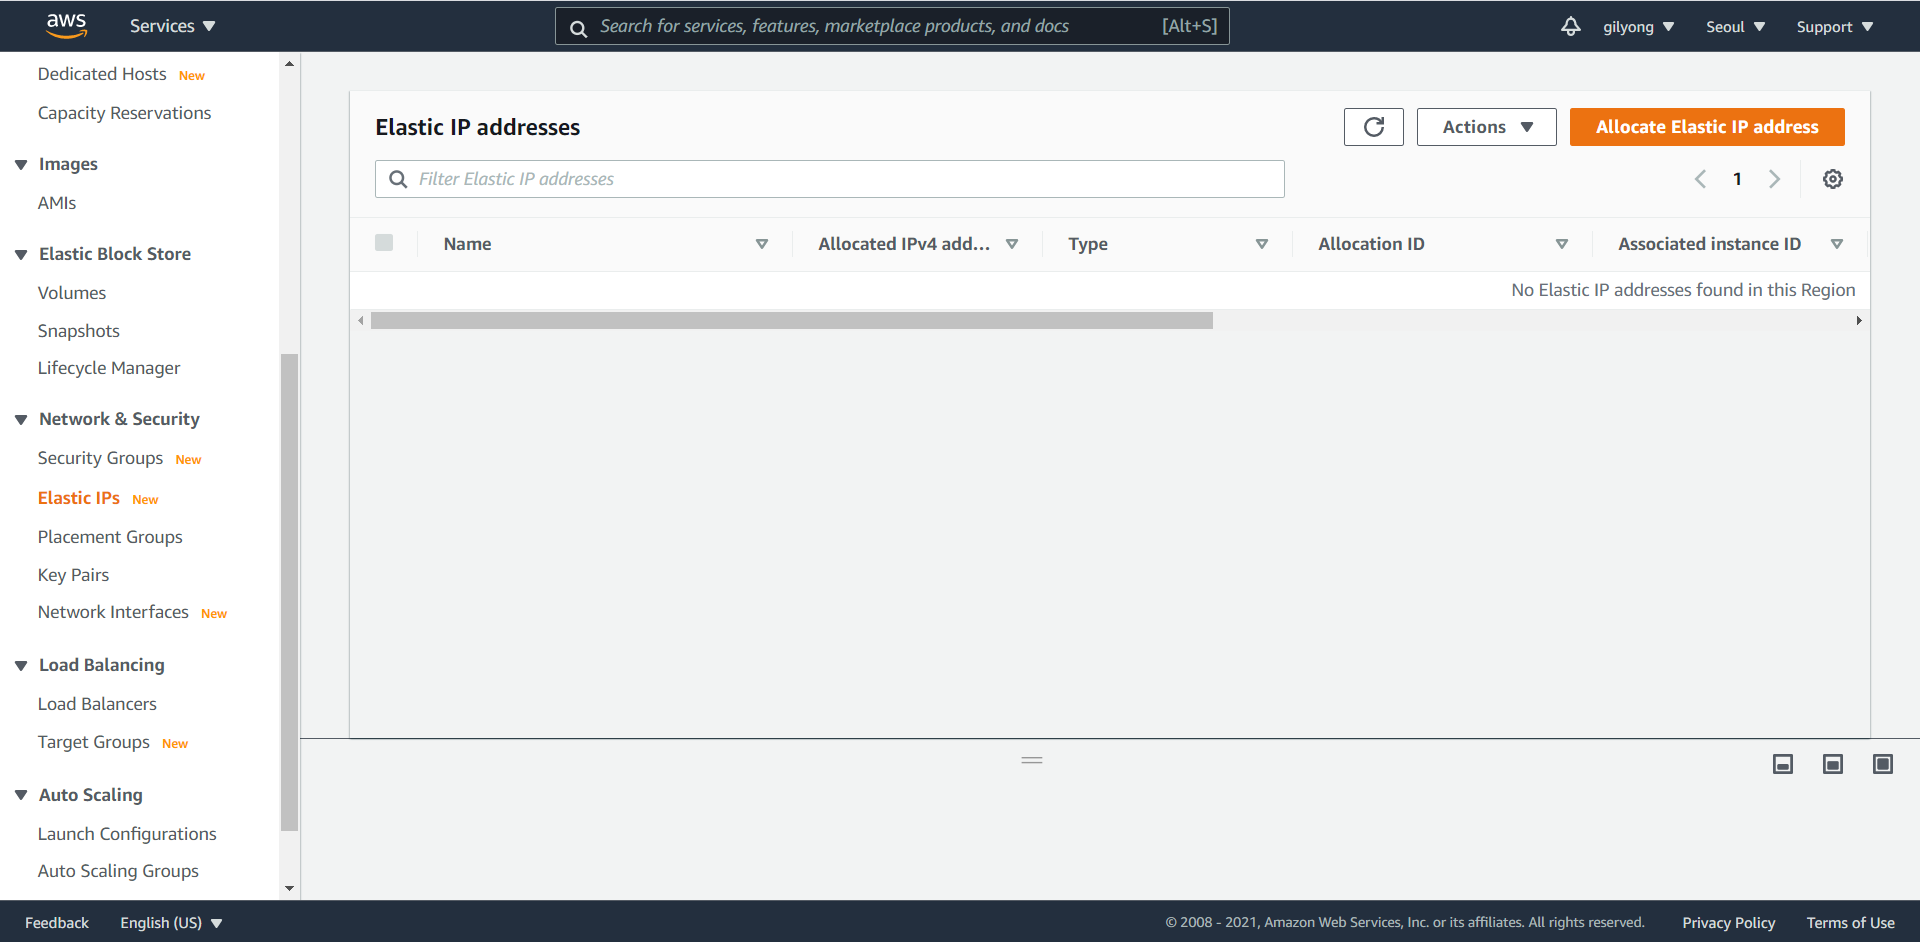Viewport: 1920px width, 942px height.
Task: Open English (US) language selector
Action: coord(171,923)
